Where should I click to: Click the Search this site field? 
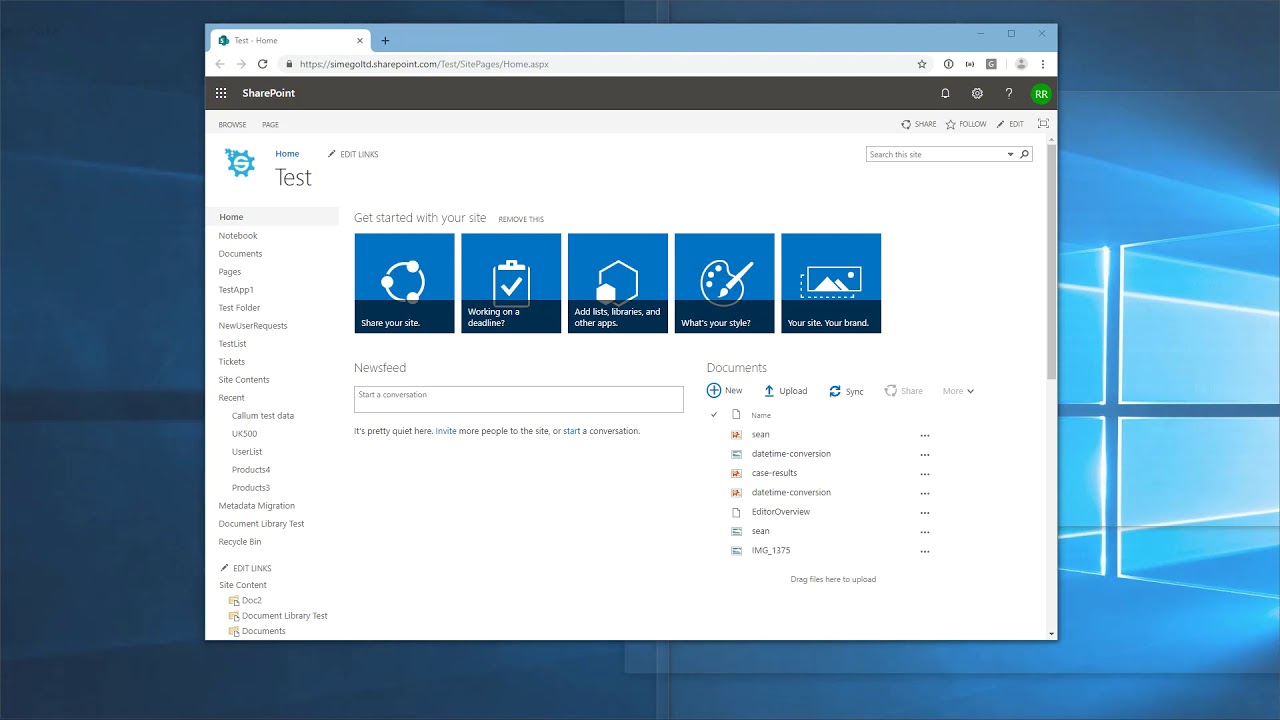935,154
